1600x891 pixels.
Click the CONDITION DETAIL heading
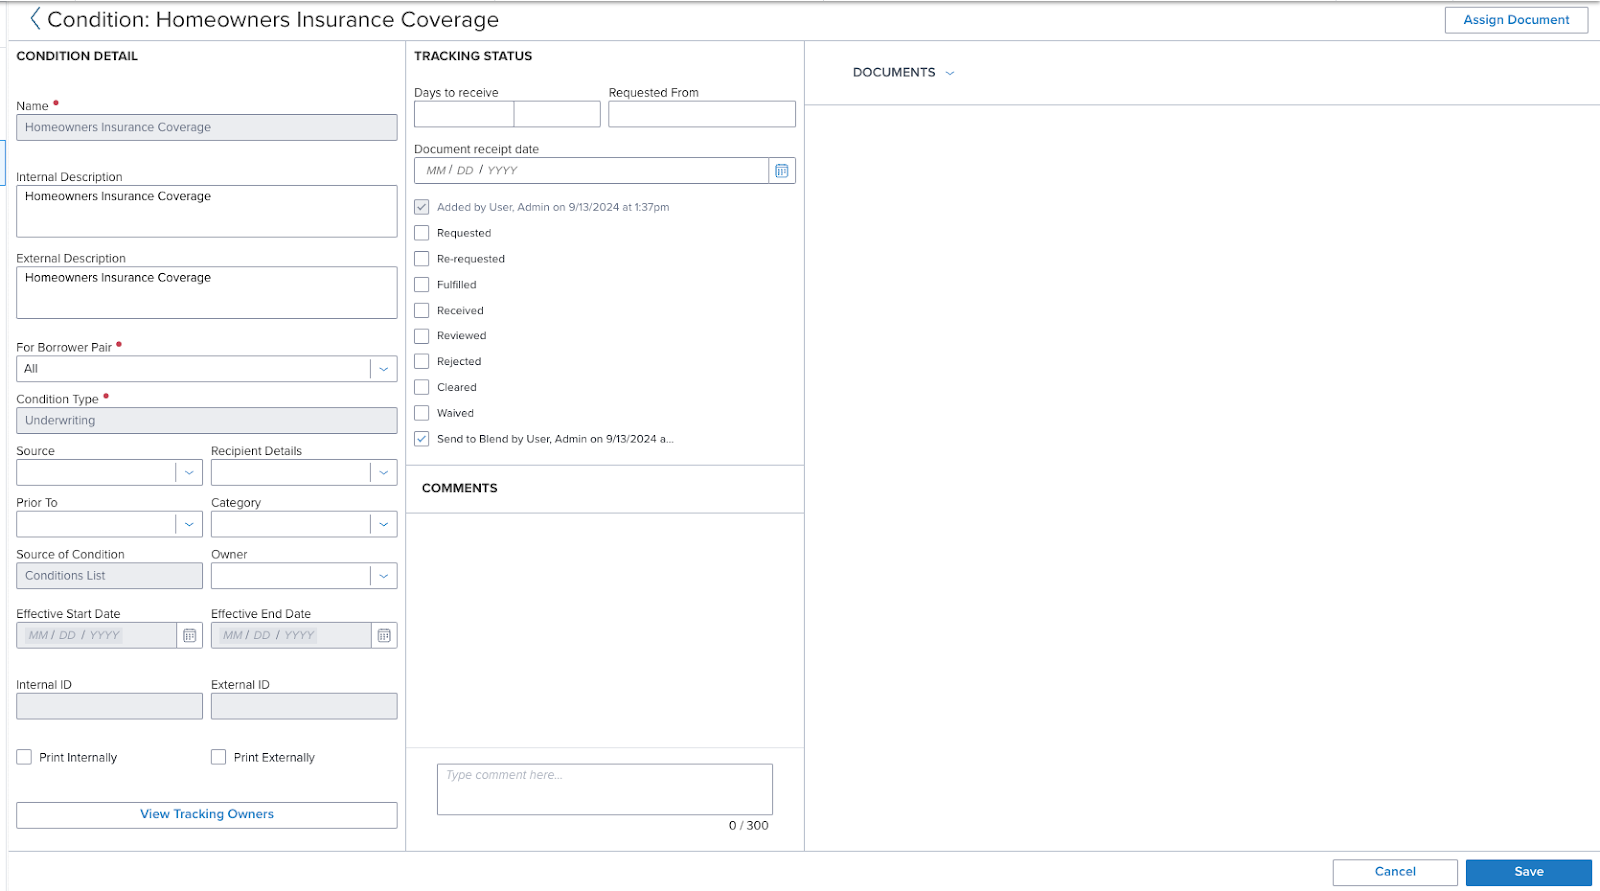pyautogui.click(x=77, y=56)
